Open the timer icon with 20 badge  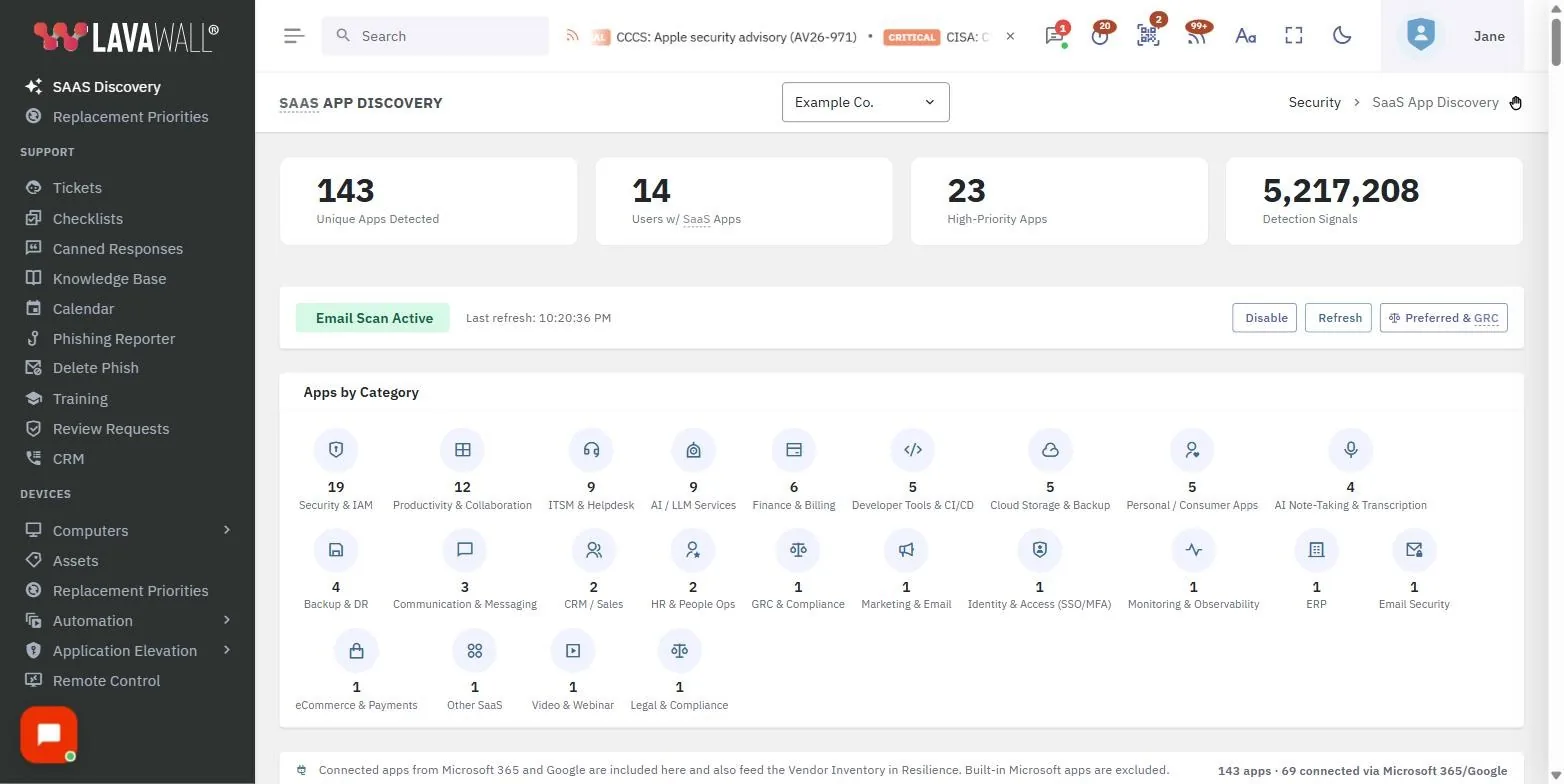[x=1100, y=36]
